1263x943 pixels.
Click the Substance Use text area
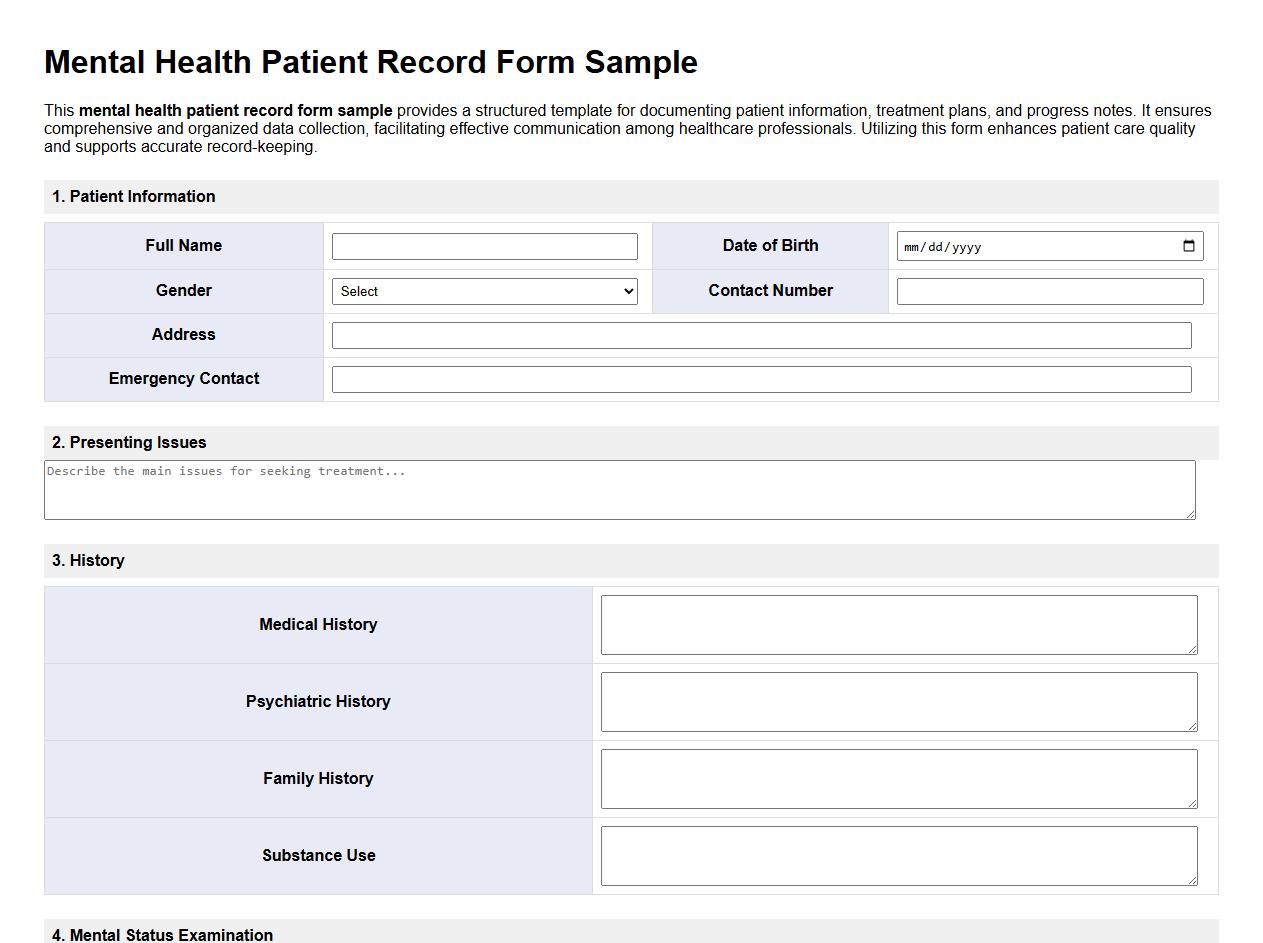(898, 855)
